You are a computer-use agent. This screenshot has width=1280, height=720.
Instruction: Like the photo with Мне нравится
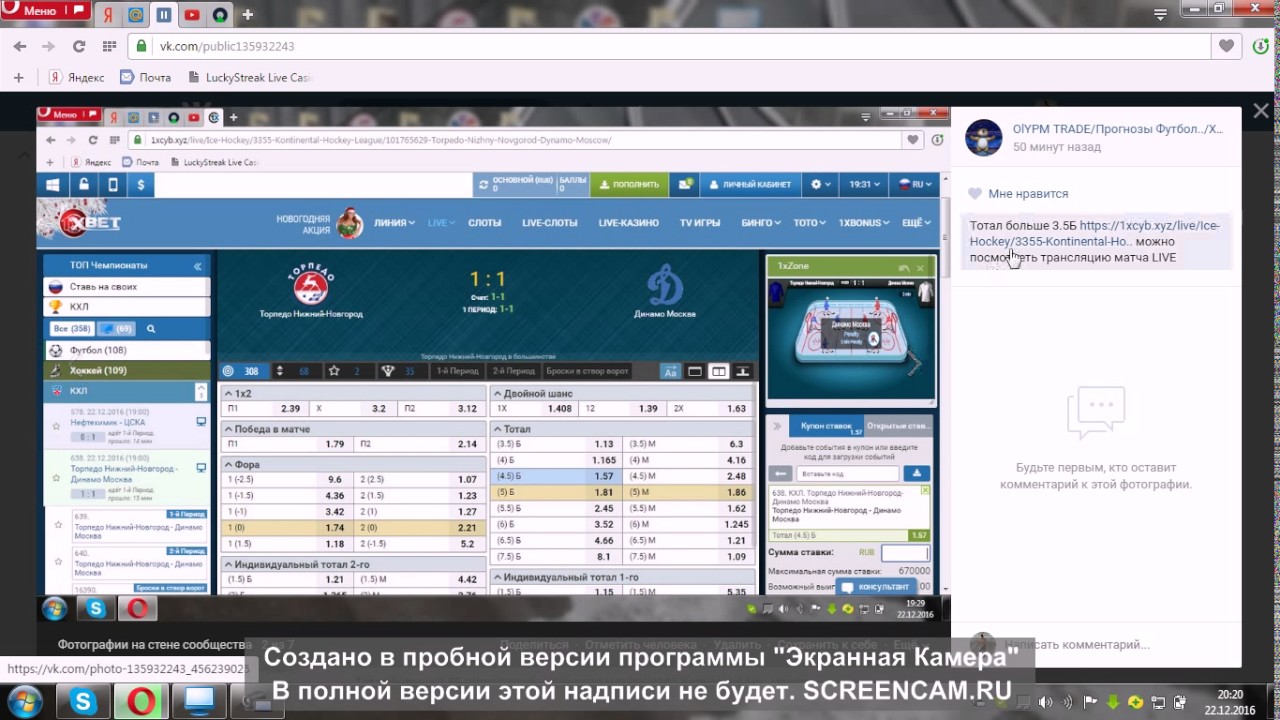point(1018,194)
